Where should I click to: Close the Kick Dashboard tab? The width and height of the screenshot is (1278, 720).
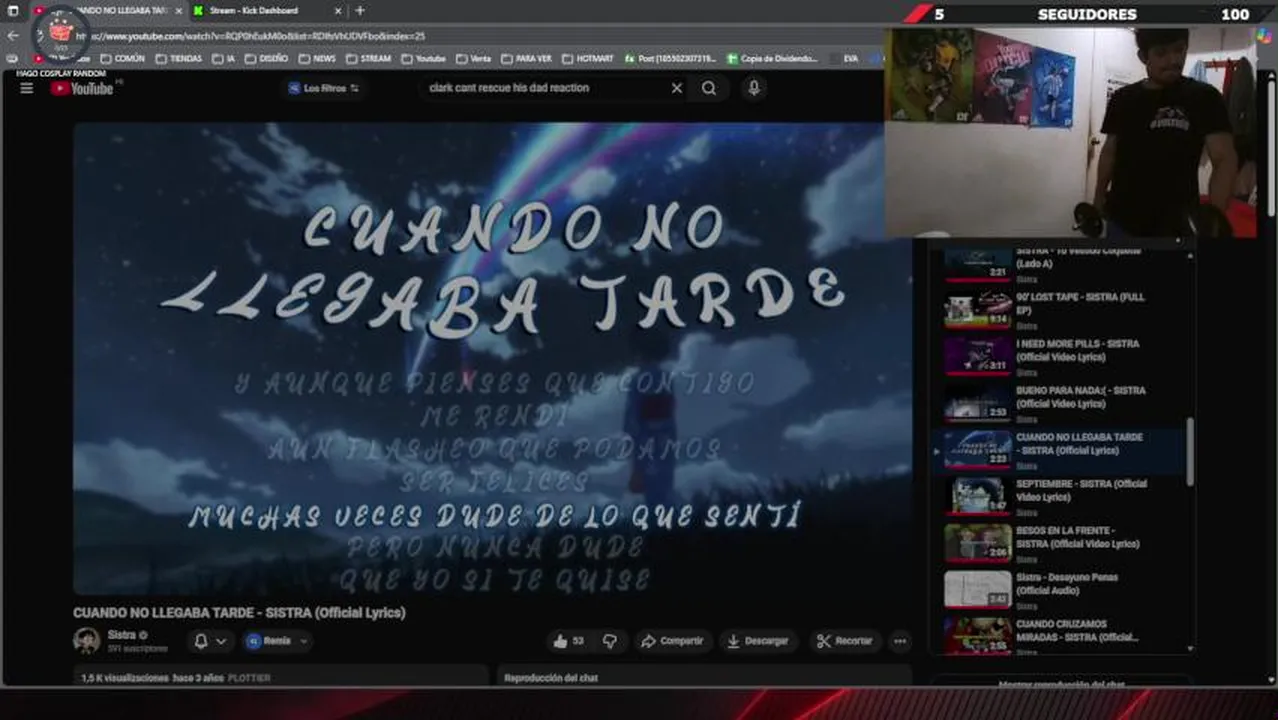337,11
